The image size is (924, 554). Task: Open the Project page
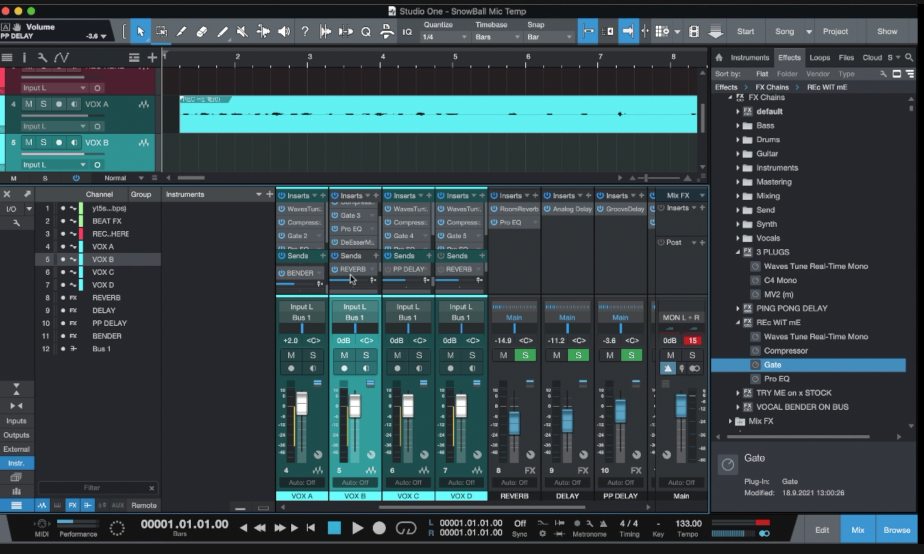tap(835, 31)
